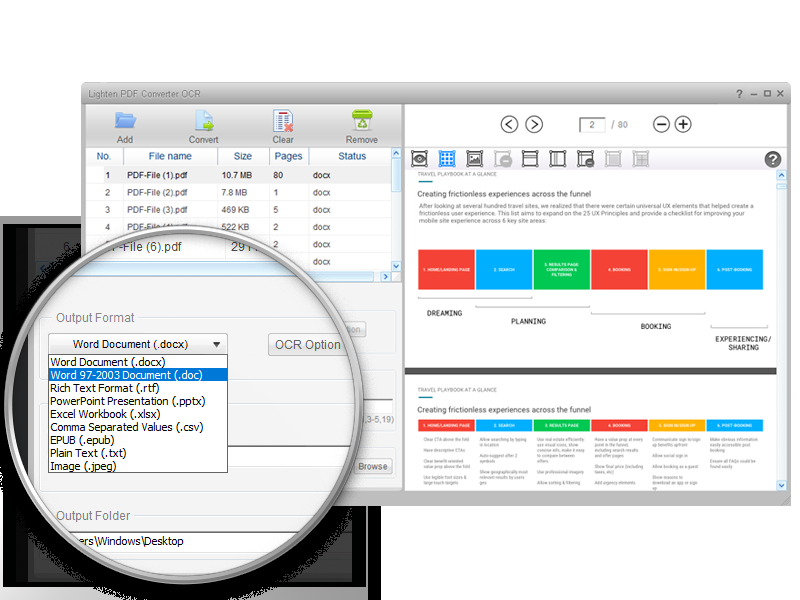This screenshot has width=800, height=600.
Task: Click the title bar question mark help
Action: 739,94
